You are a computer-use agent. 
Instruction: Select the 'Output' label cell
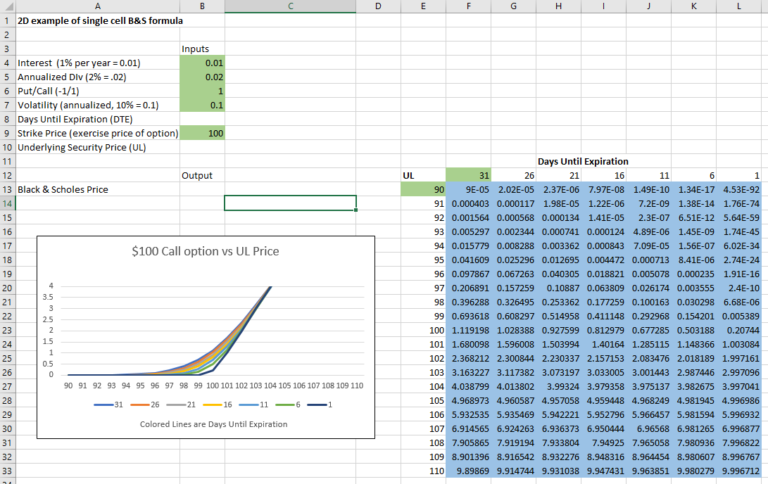pyautogui.click(x=202, y=175)
